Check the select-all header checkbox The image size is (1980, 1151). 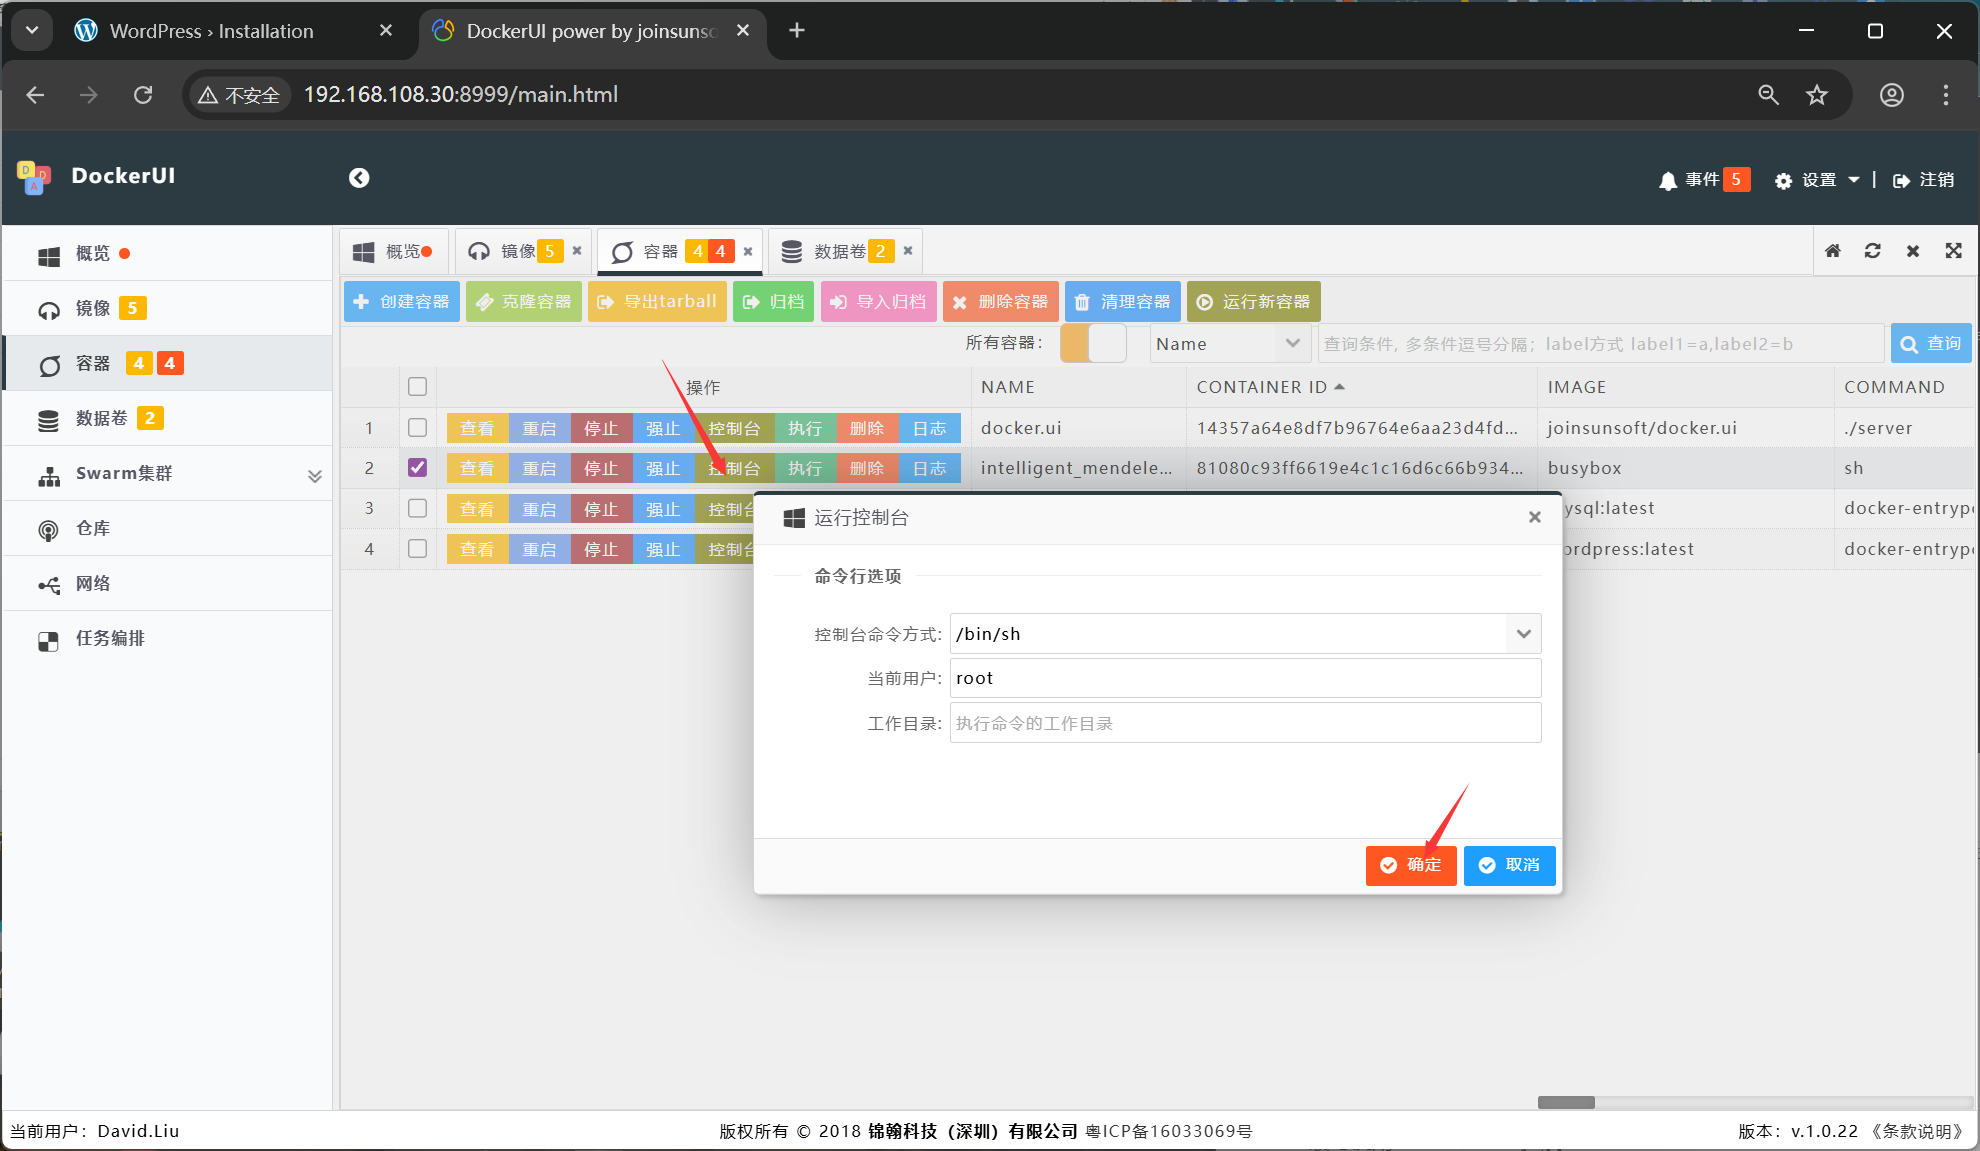click(418, 387)
